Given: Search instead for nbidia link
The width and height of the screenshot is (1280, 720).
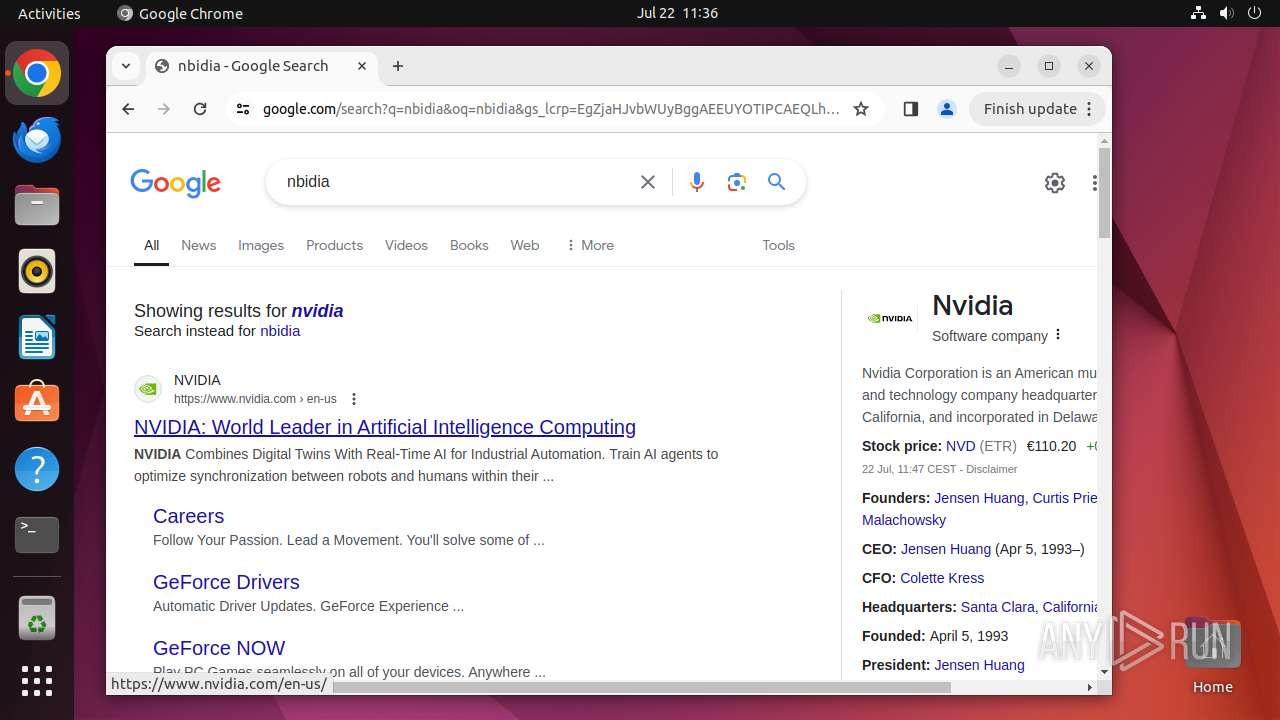Looking at the screenshot, I should pos(280,331).
